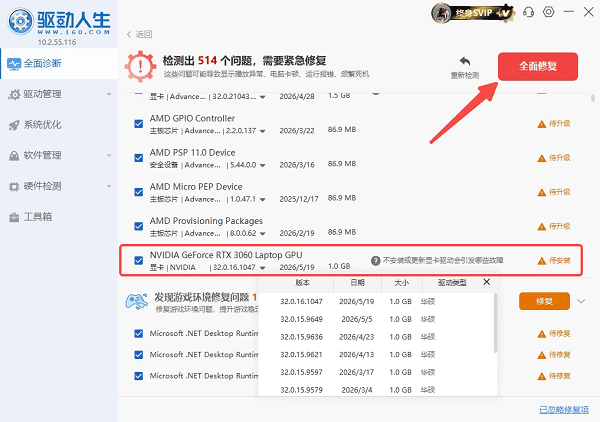600x422 pixels.
Task: Uncheck AMD PSP 11.0 Device checkbox
Action: [x=139, y=158]
